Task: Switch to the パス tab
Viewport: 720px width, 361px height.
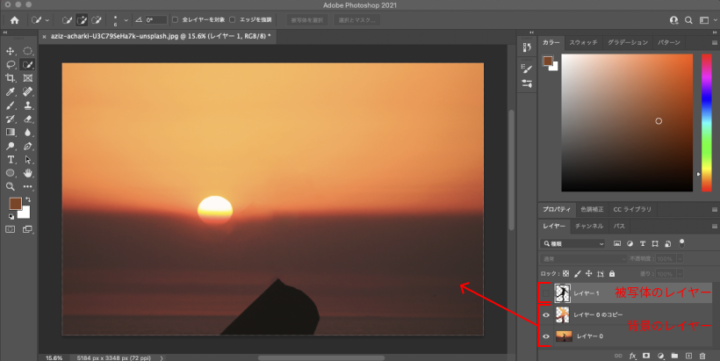Action: 619,226
